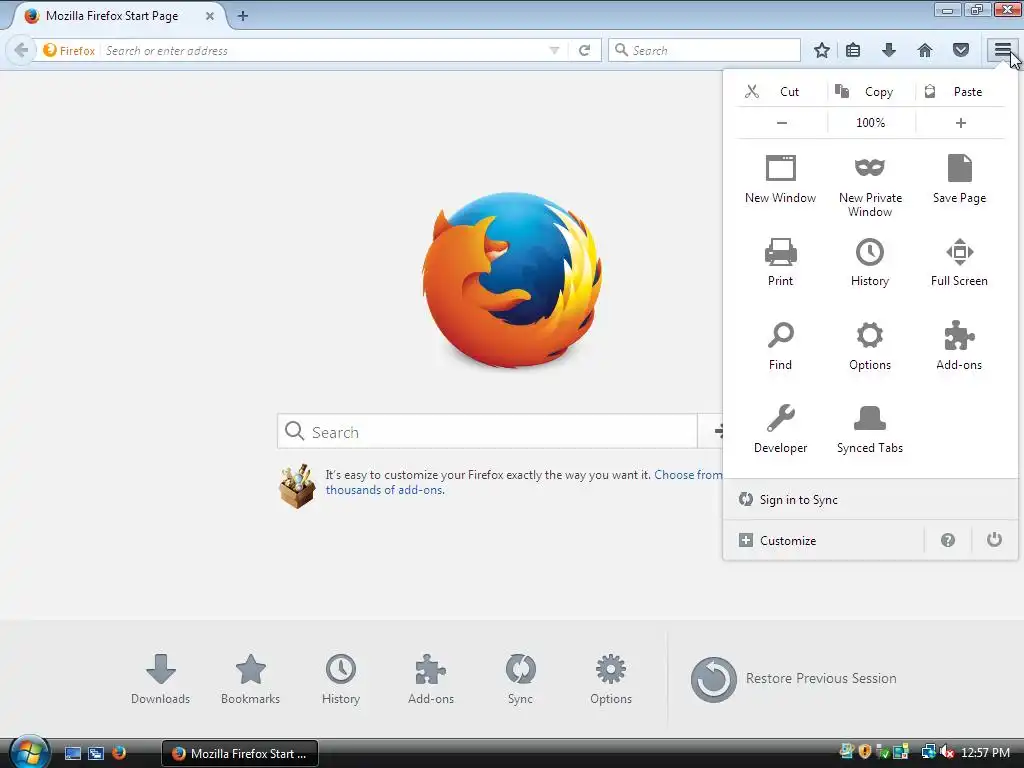Click Show Desktop in quick launch
This screenshot has height=768, width=1024.
click(72, 753)
